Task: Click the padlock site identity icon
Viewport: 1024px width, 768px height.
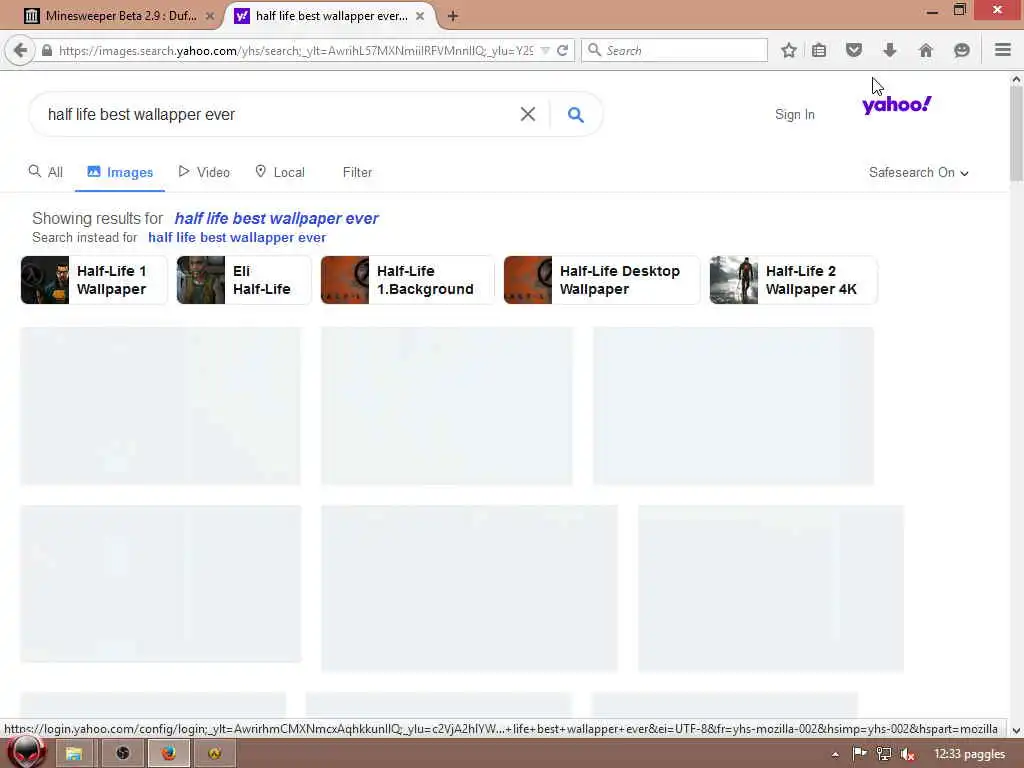Action: [47, 50]
